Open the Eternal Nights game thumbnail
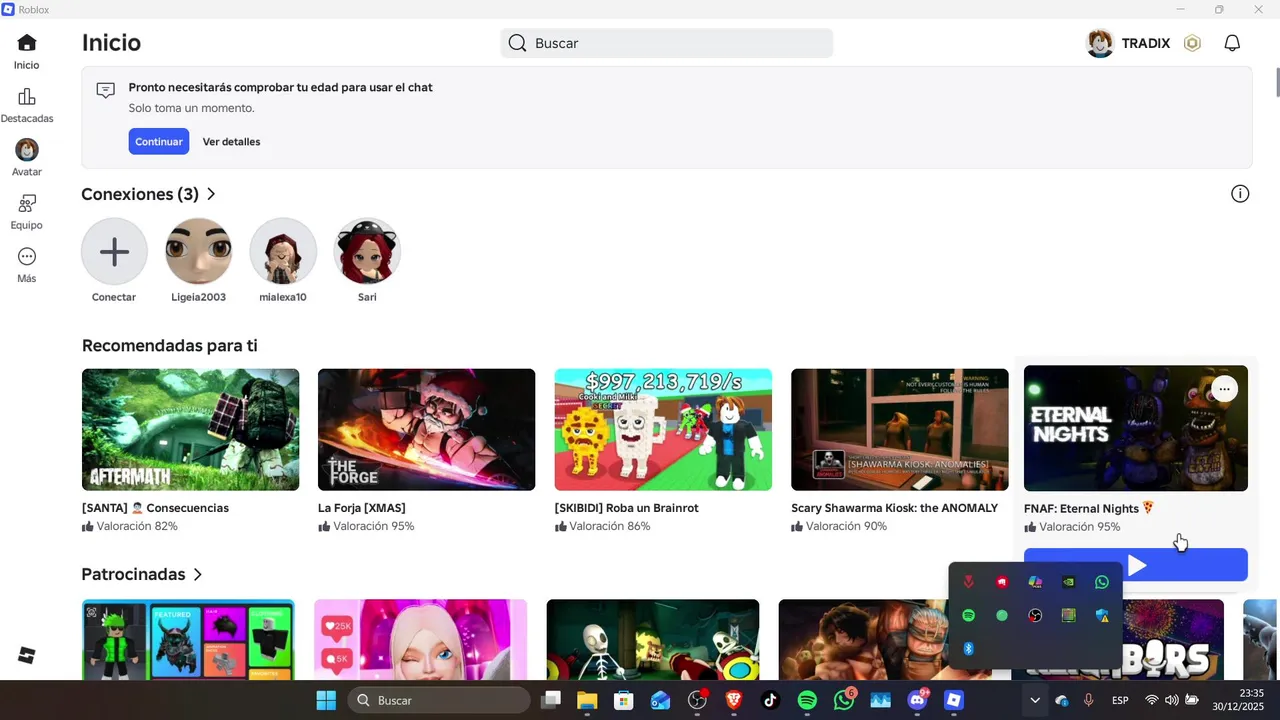 coord(1136,428)
